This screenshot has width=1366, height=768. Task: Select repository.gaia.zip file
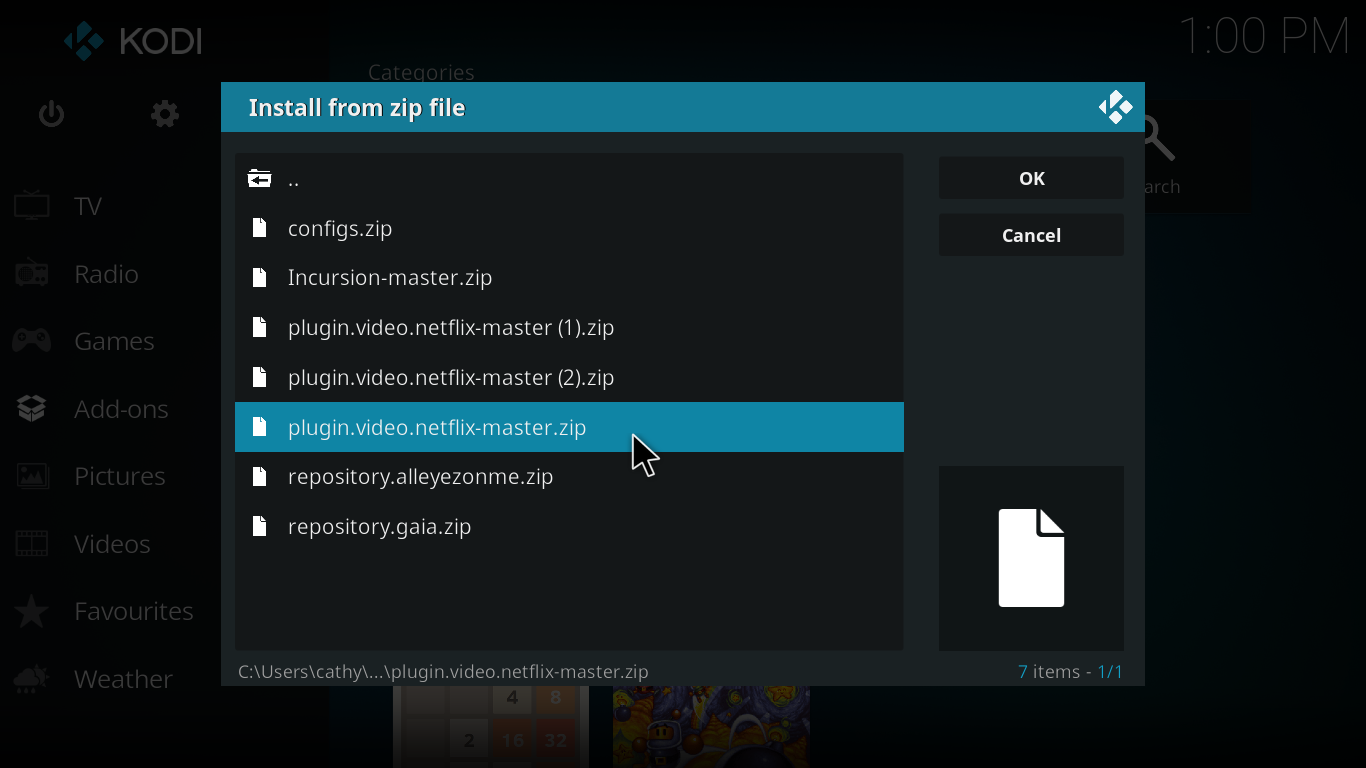pyautogui.click(x=569, y=526)
